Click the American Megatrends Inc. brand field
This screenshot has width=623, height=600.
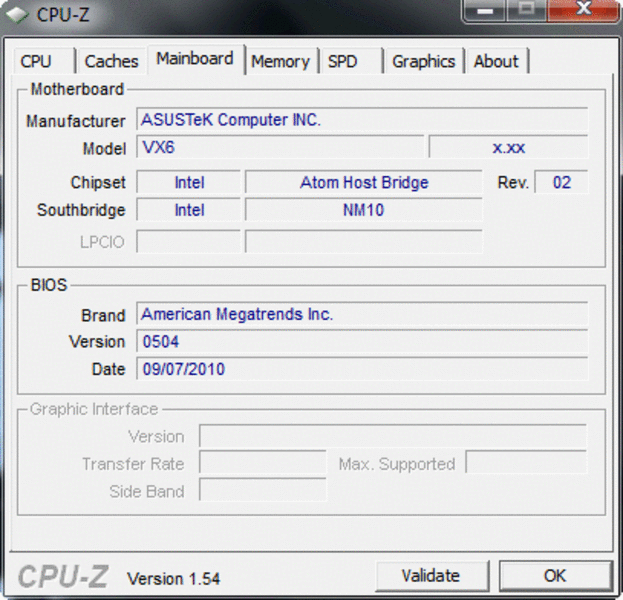click(362, 314)
